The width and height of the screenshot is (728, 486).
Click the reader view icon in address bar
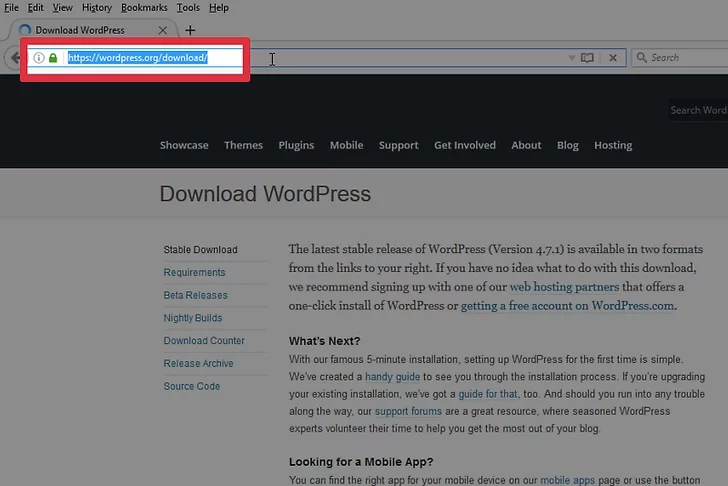pos(588,58)
